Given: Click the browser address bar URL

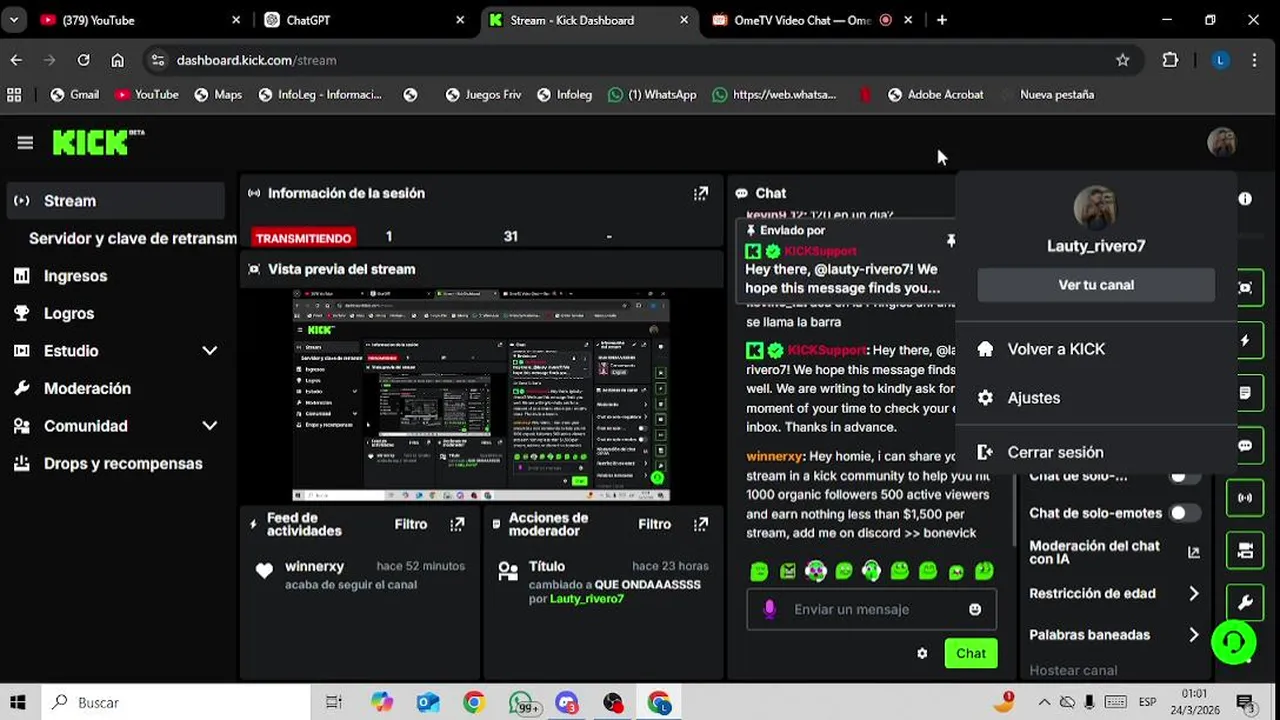Looking at the screenshot, I should point(256,60).
